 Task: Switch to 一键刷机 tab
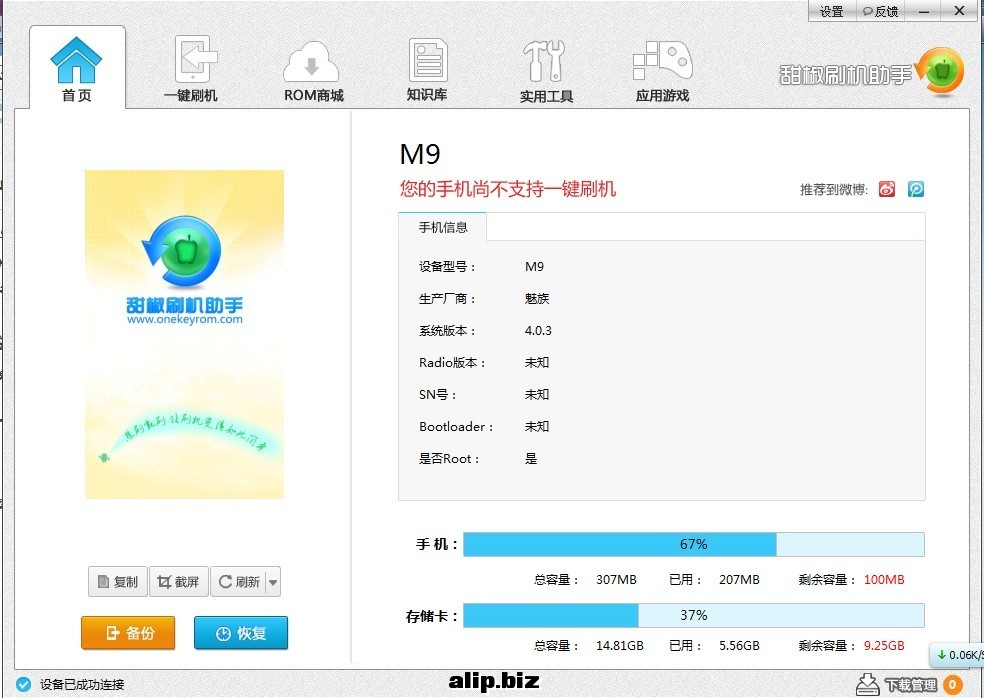click(x=191, y=68)
